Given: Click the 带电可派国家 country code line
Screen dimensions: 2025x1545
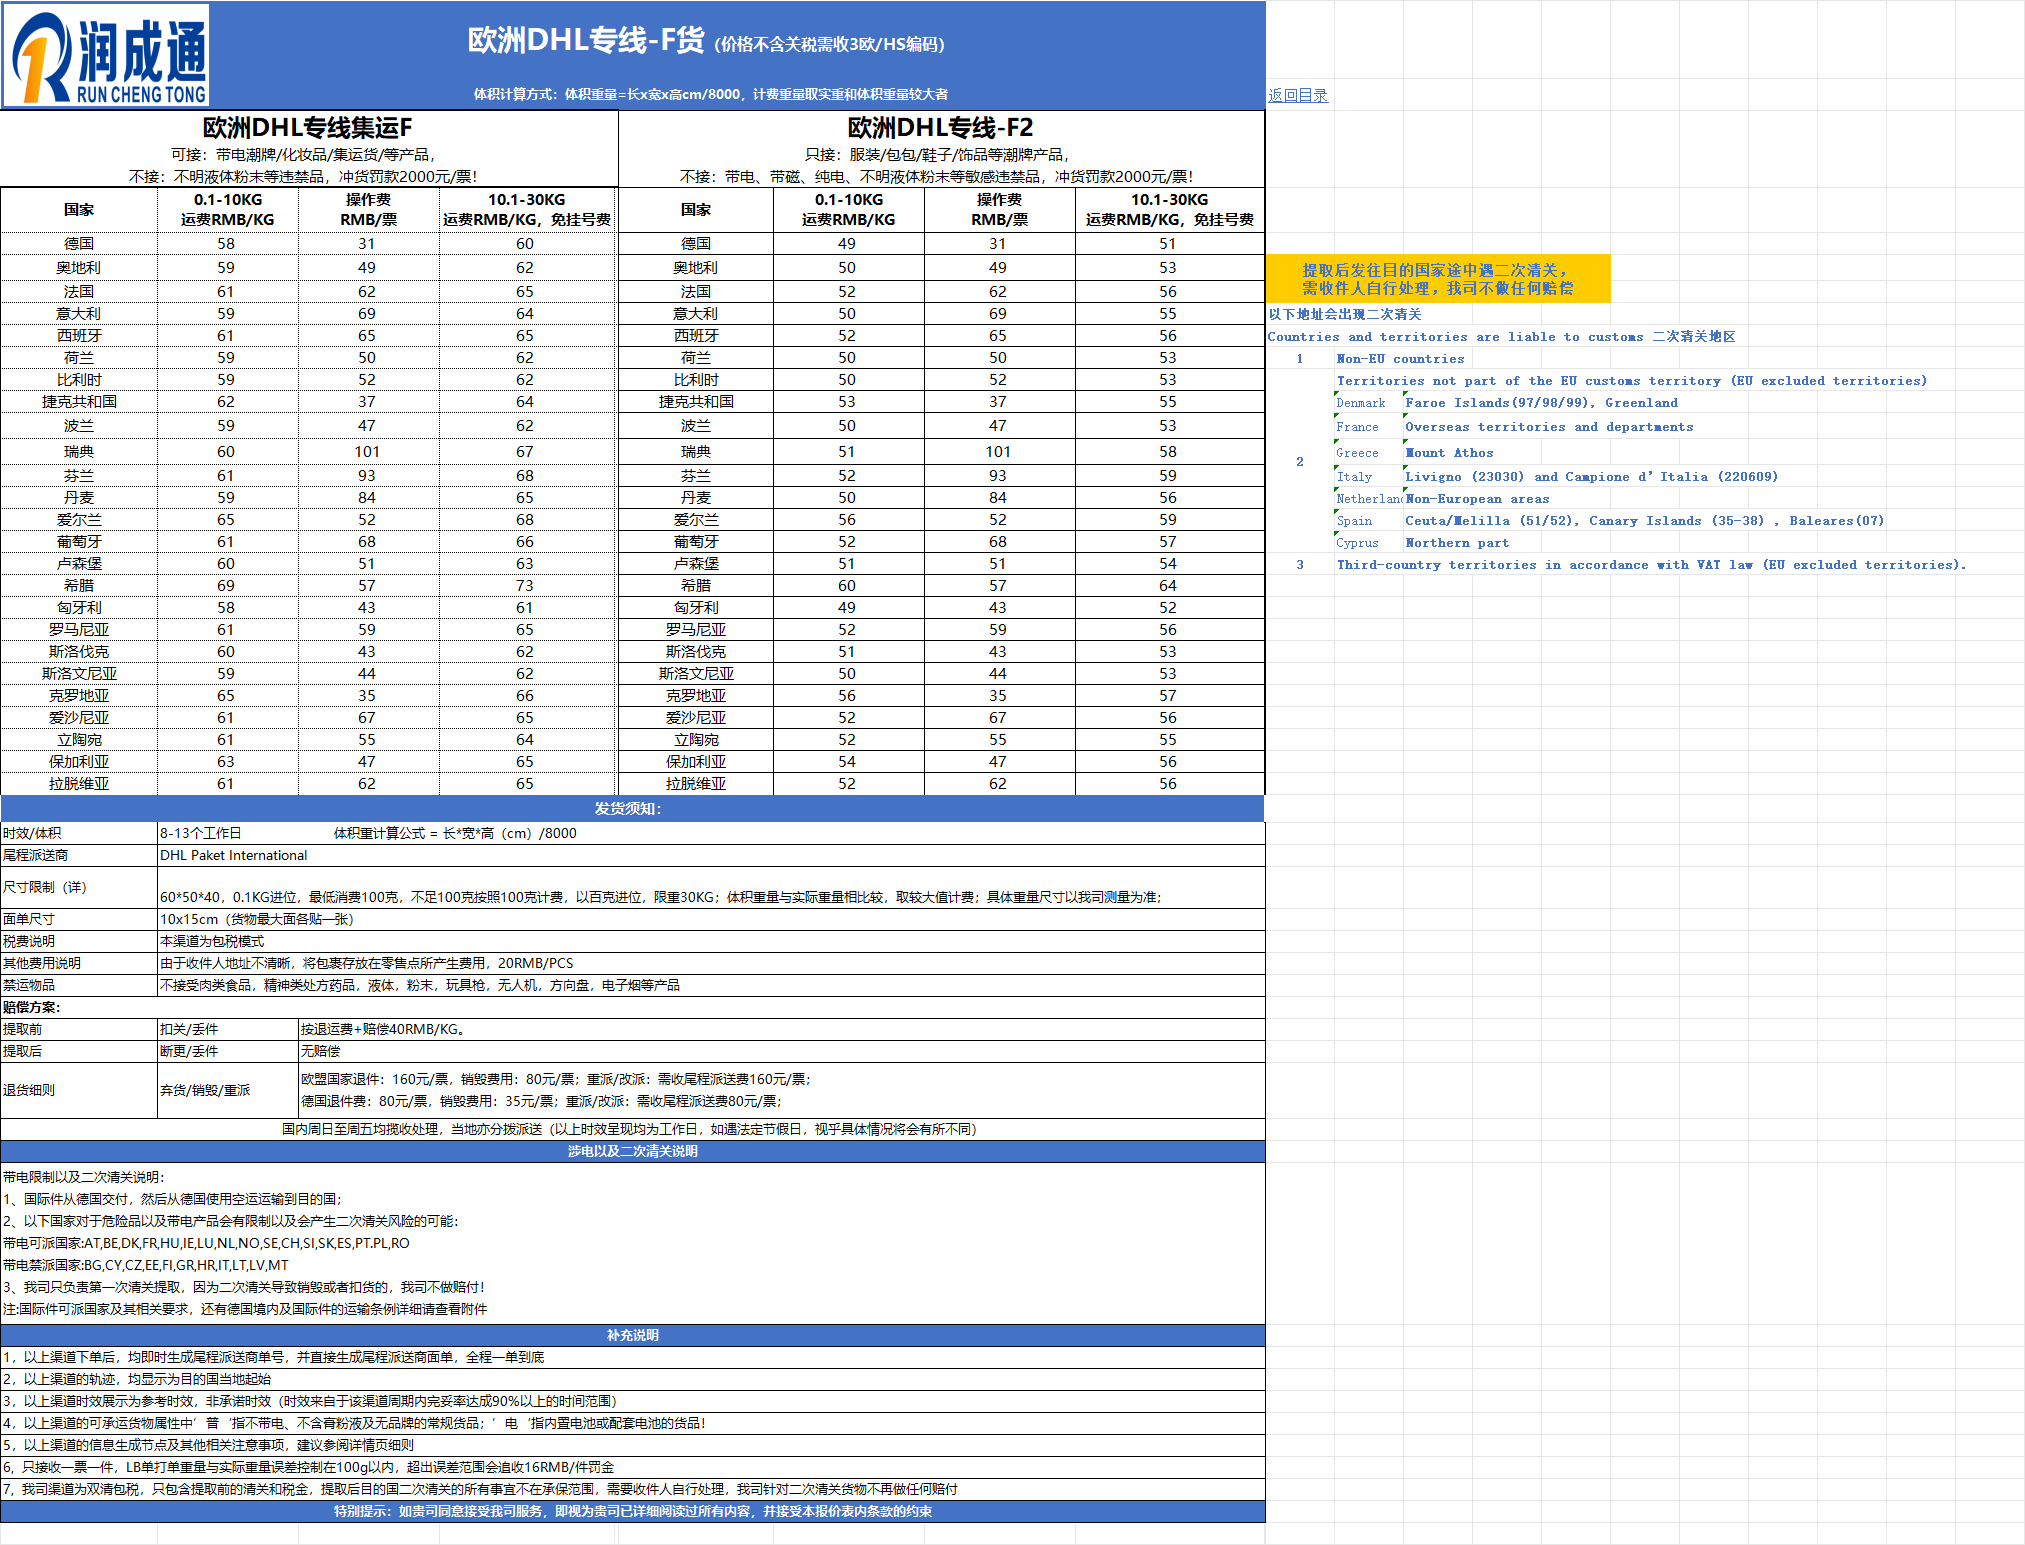Looking at the screenshot, I should [206, 1243].
